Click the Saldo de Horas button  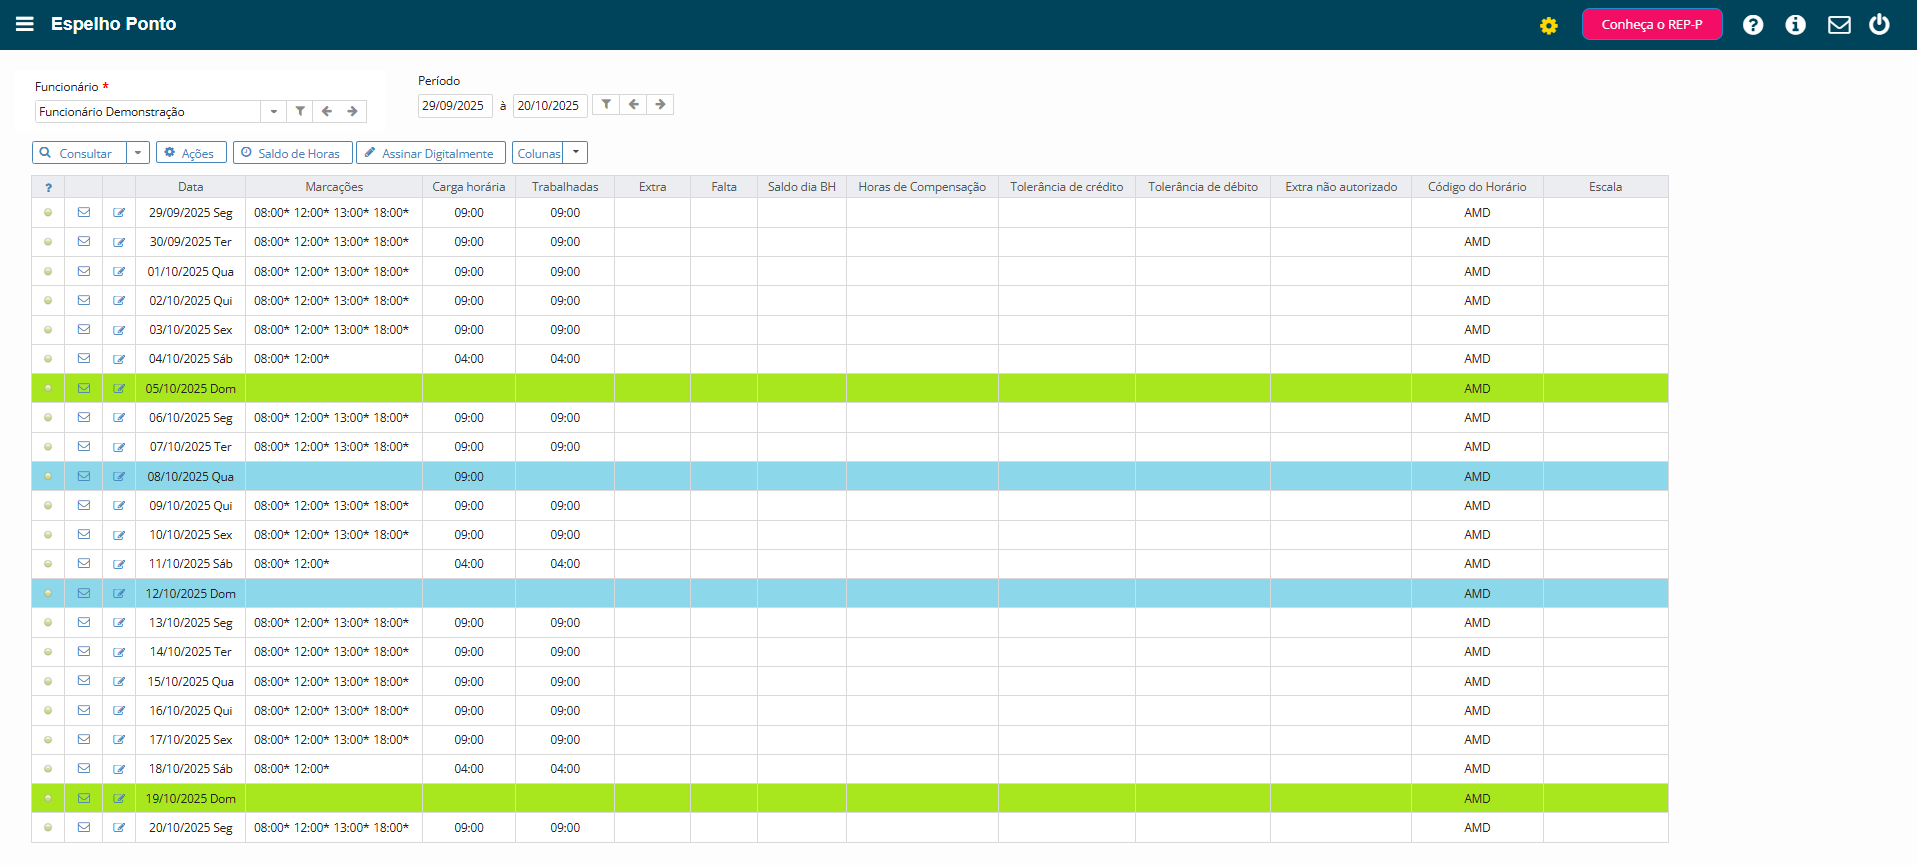(293, 153)
